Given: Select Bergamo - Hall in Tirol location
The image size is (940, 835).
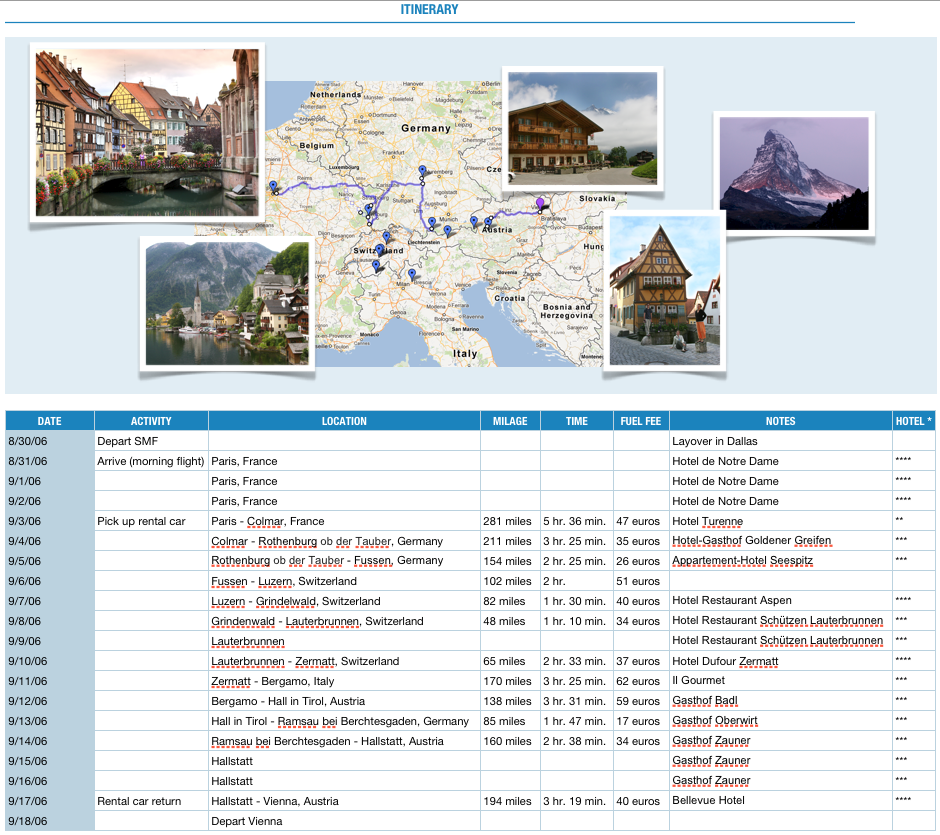Looking at the screenshot, I should point(344,701).
